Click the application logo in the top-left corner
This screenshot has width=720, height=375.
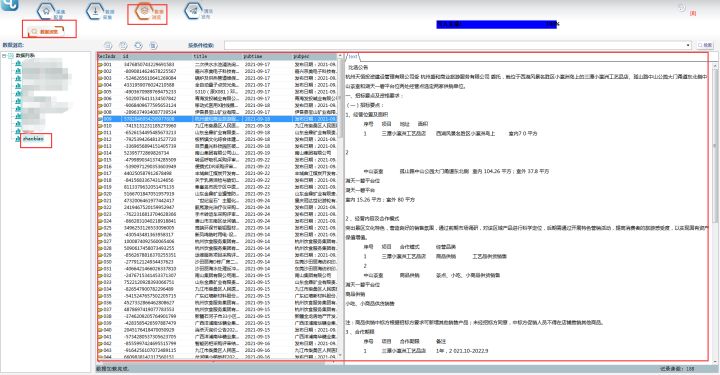coord(9,5)
